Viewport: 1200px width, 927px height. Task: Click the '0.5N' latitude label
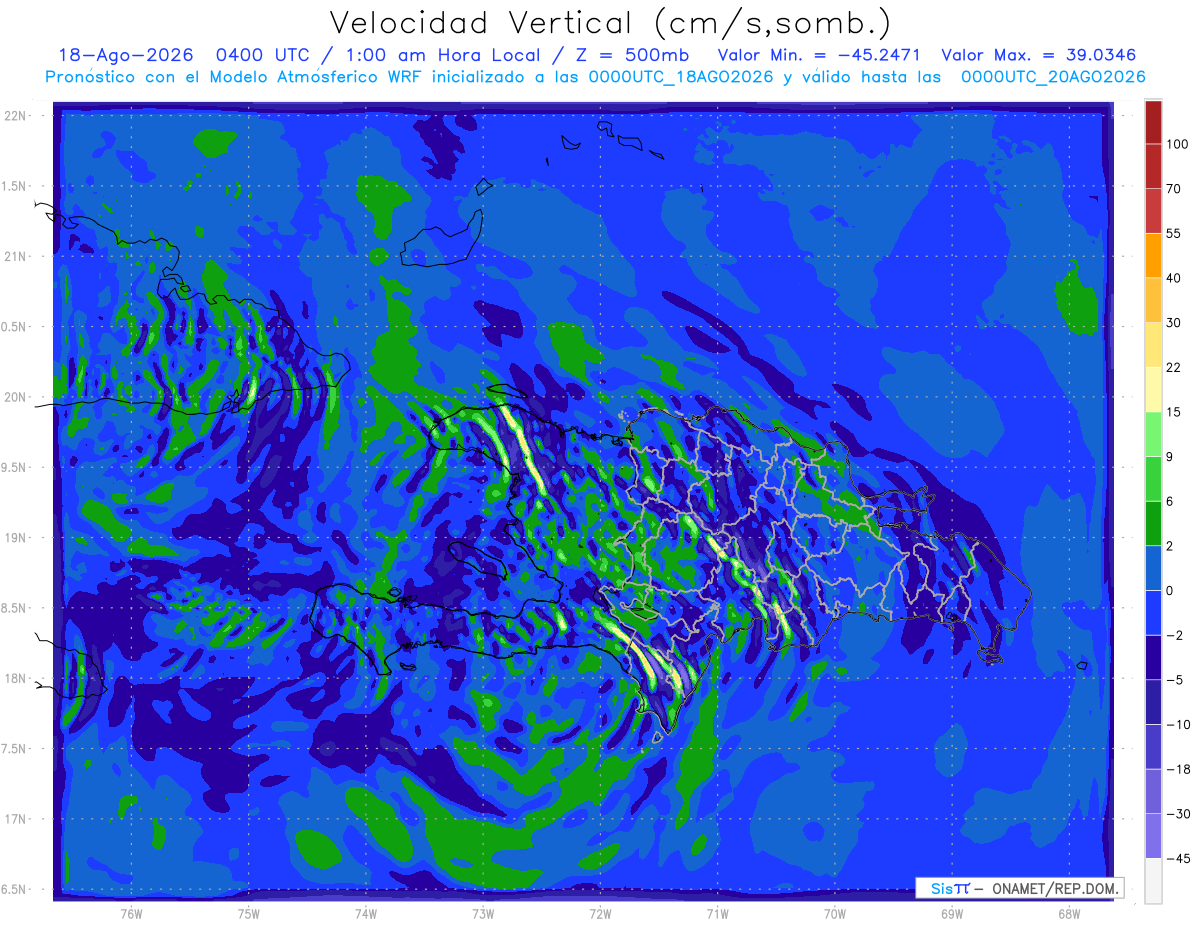pos(14,327)
